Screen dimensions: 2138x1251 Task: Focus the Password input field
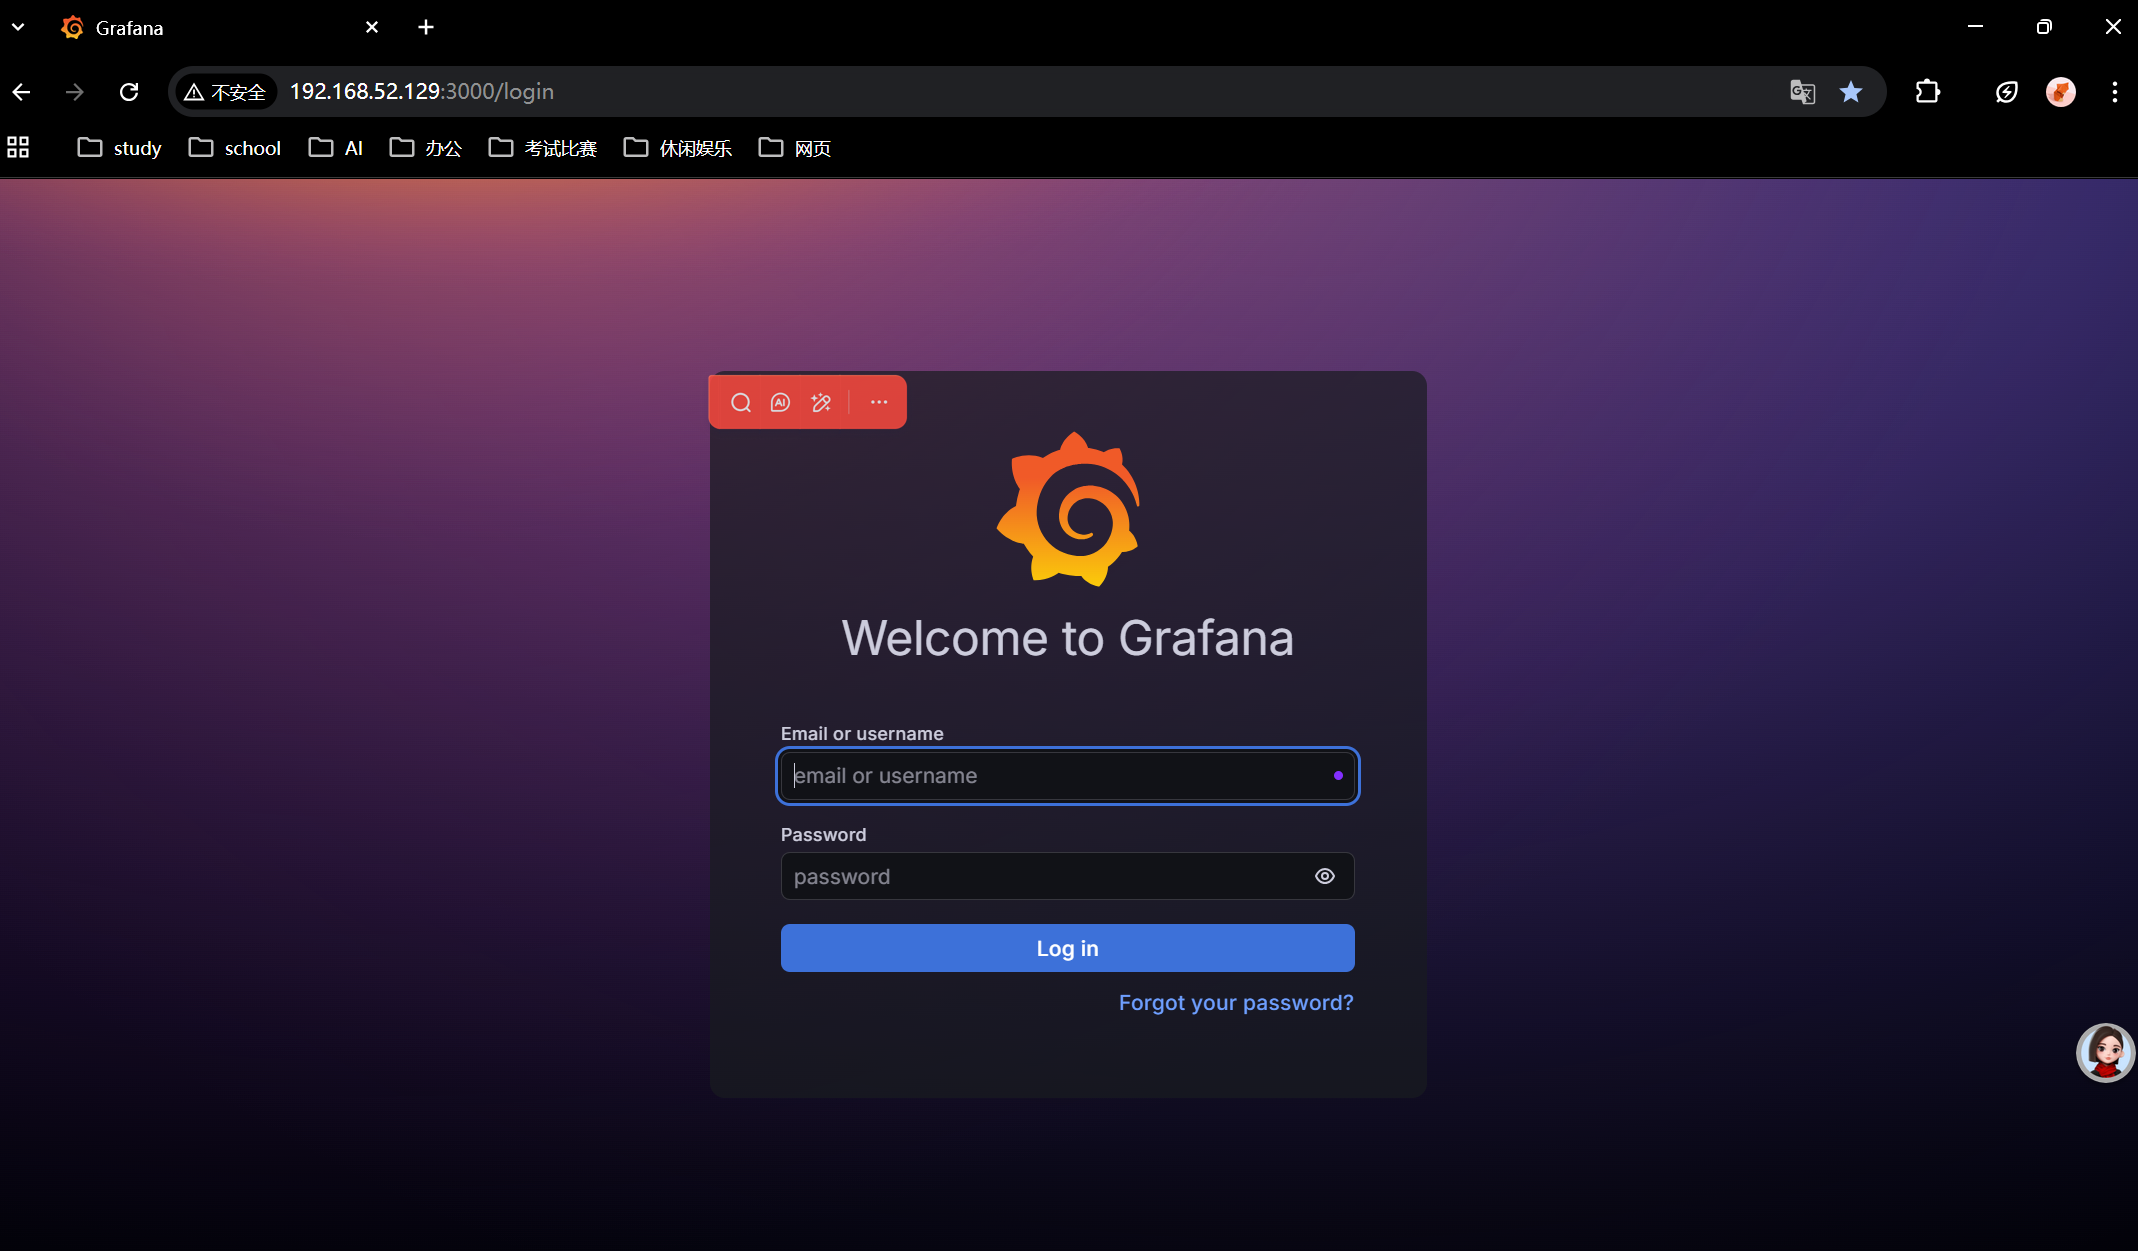(x=1040, y=876)
